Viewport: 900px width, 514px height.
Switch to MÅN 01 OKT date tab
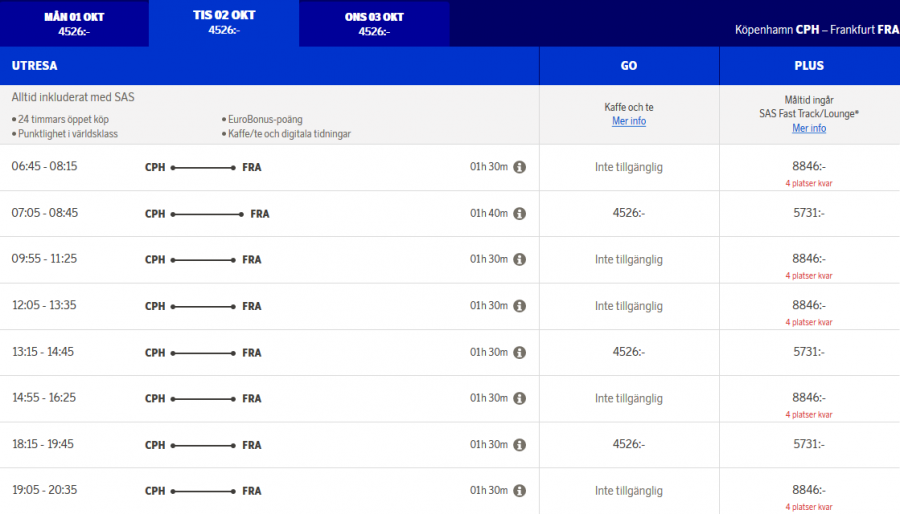pyautogui.click(x=74, y=23)
